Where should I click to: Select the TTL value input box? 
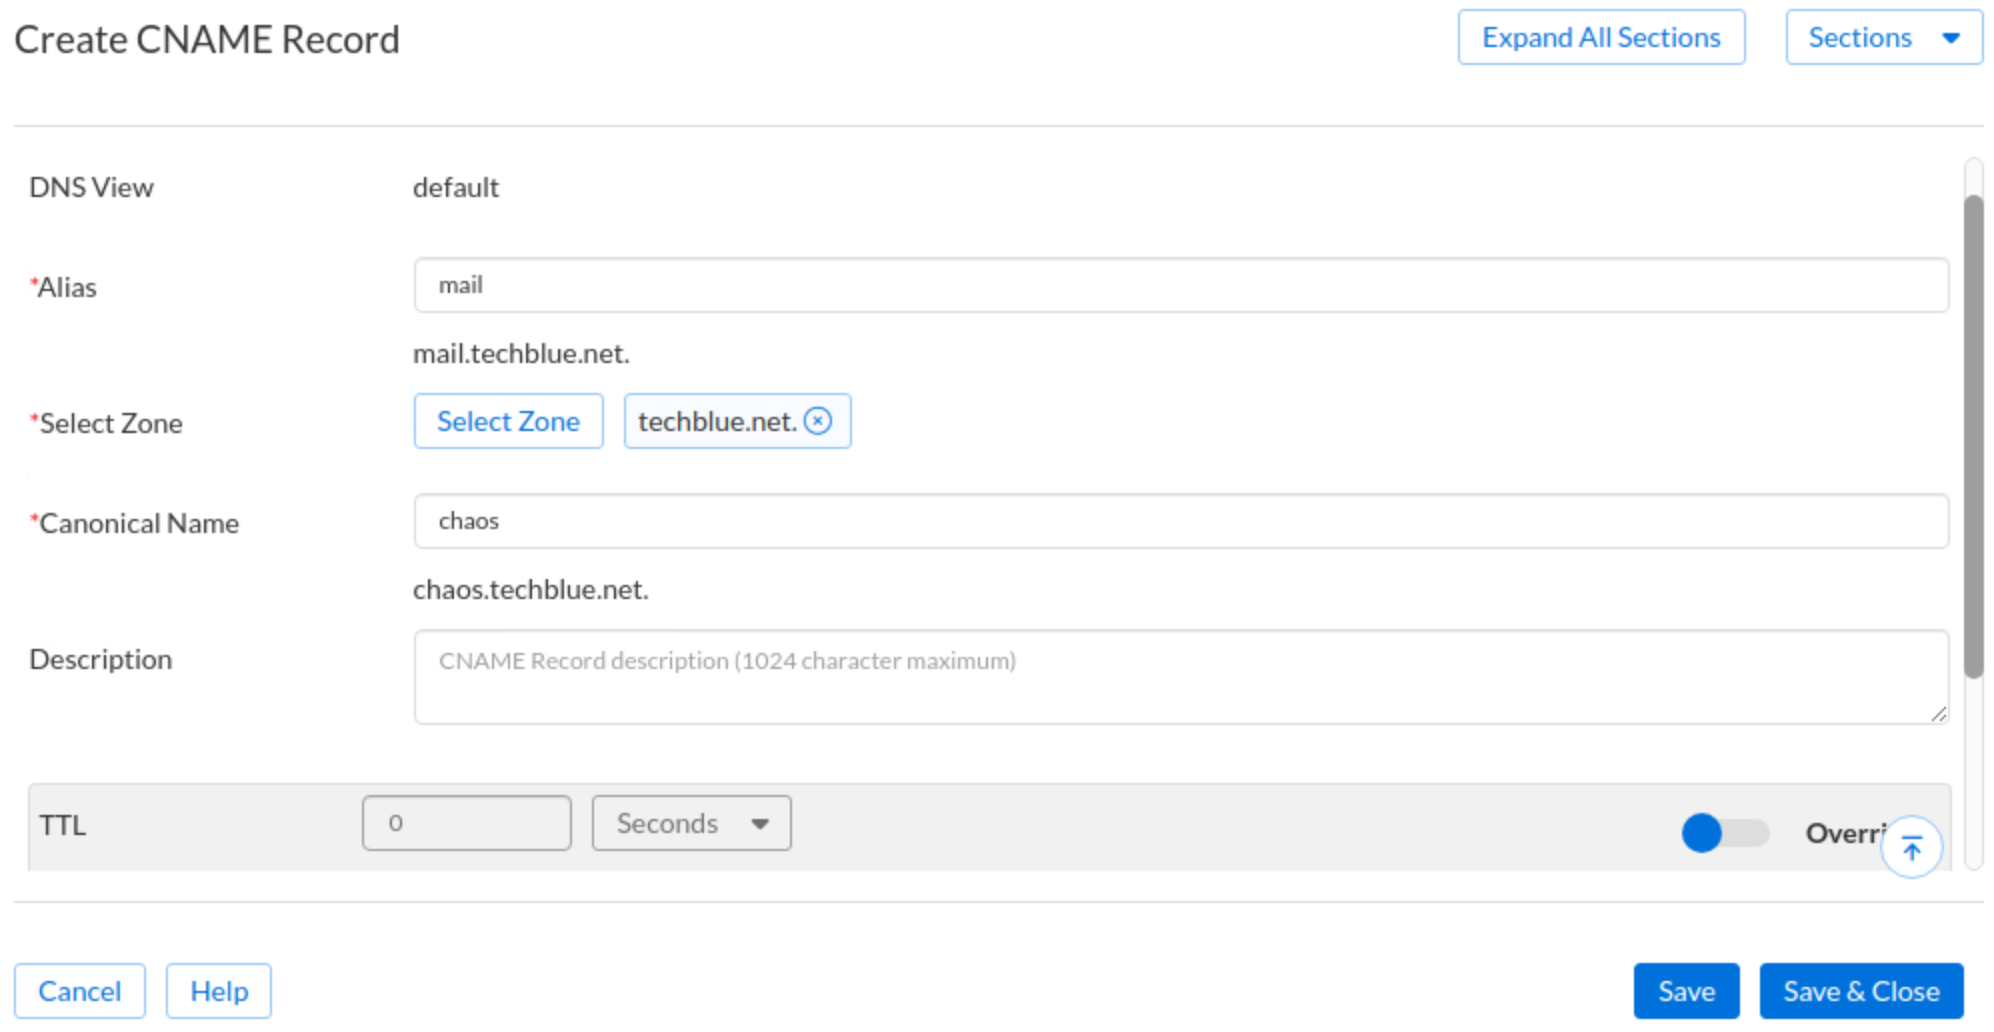[466, 823]
